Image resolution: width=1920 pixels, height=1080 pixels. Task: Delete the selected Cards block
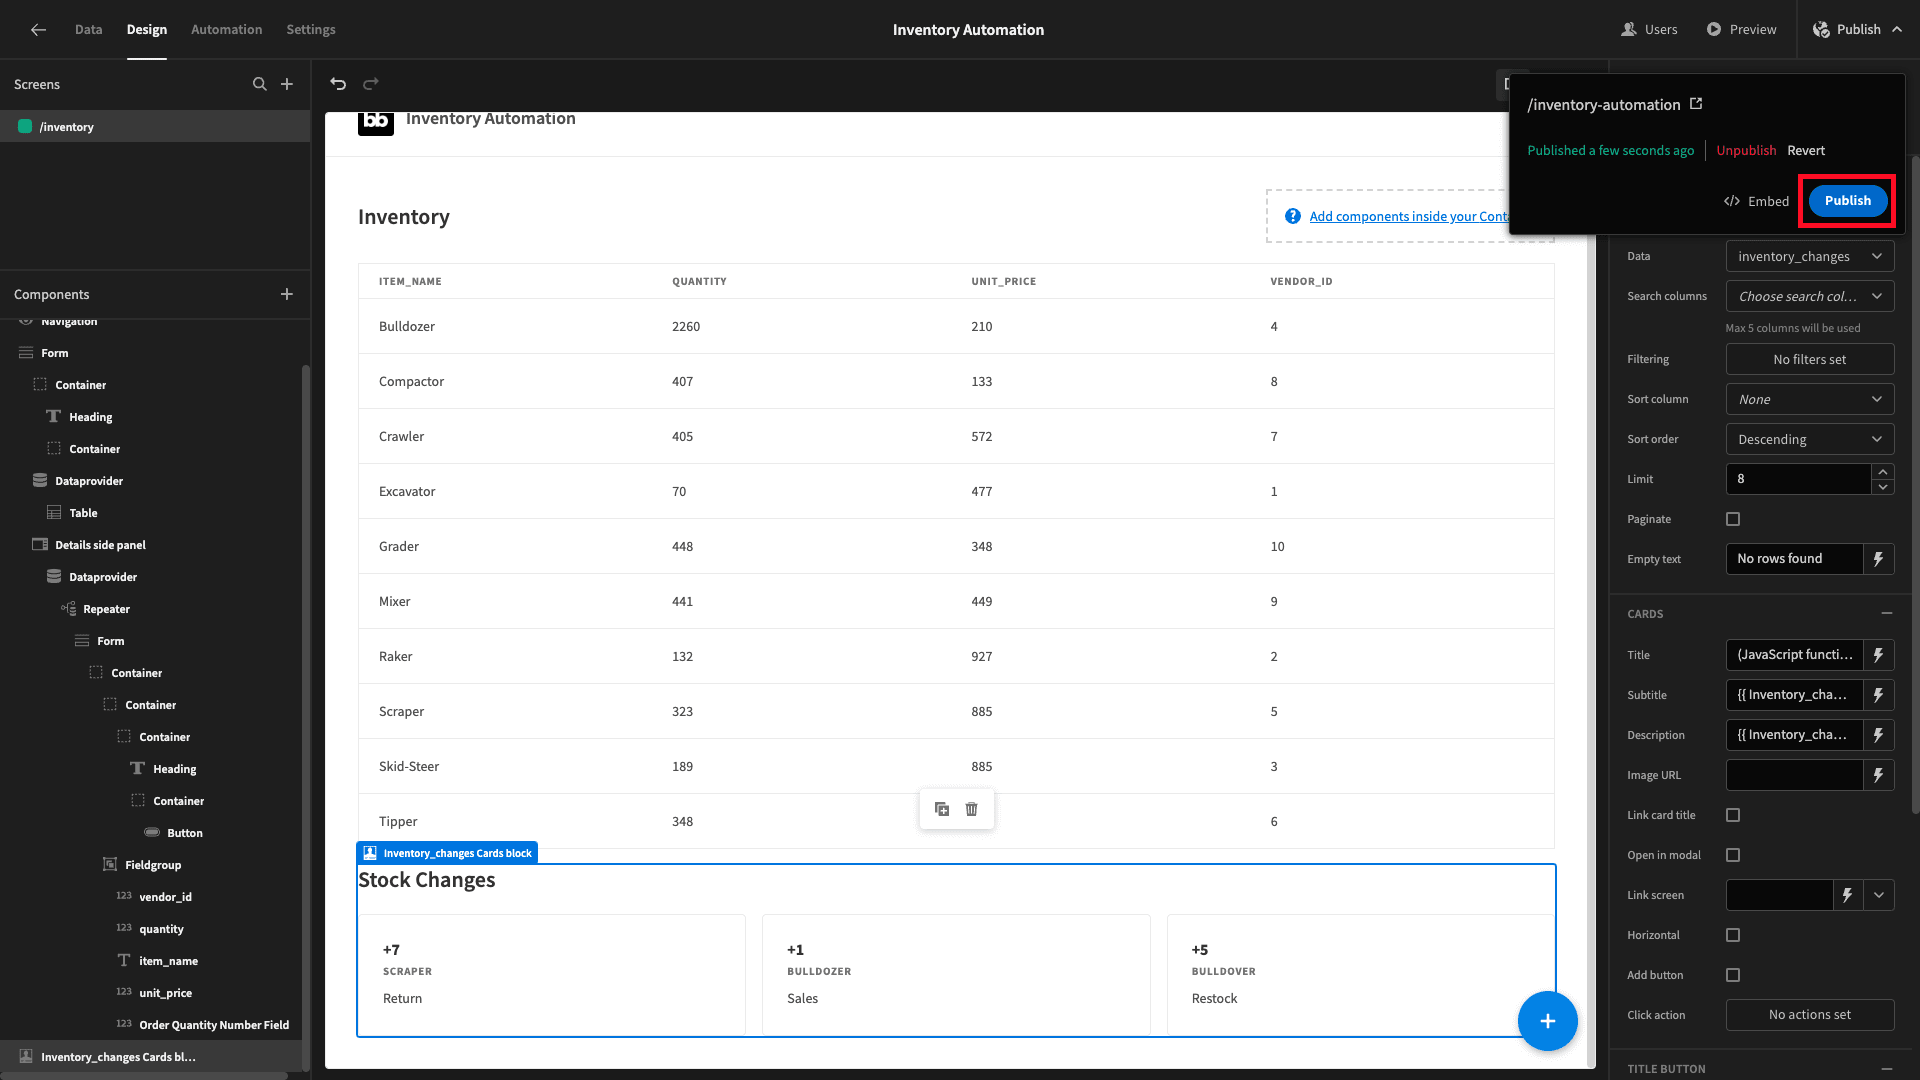pos(971,809)
